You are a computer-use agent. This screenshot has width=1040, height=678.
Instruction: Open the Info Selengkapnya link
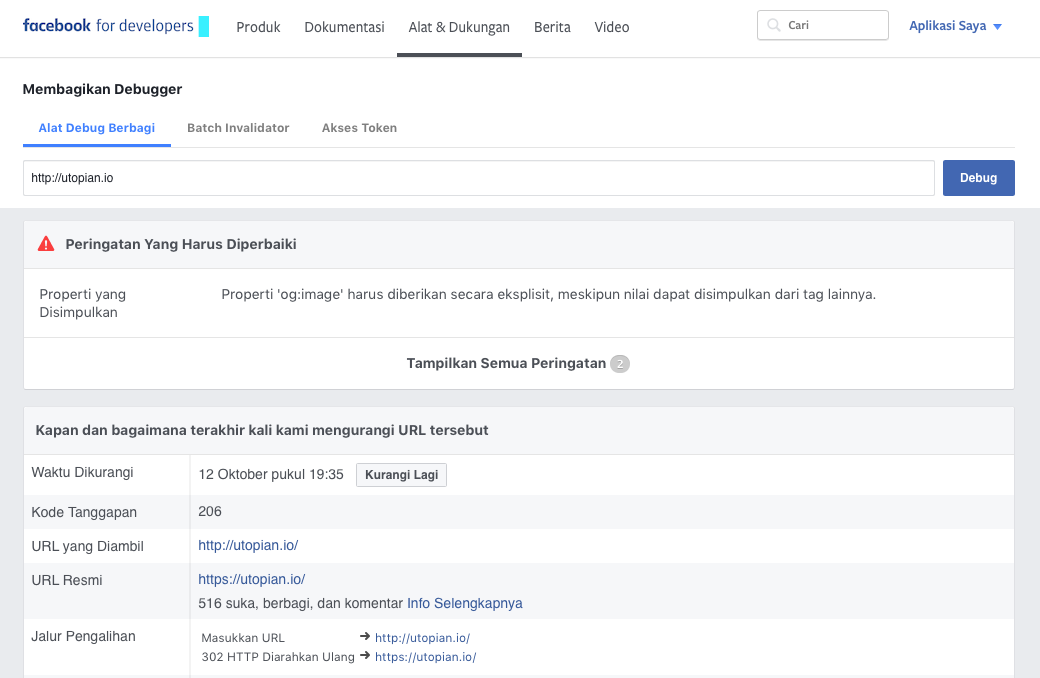click(x=464, y=603)
